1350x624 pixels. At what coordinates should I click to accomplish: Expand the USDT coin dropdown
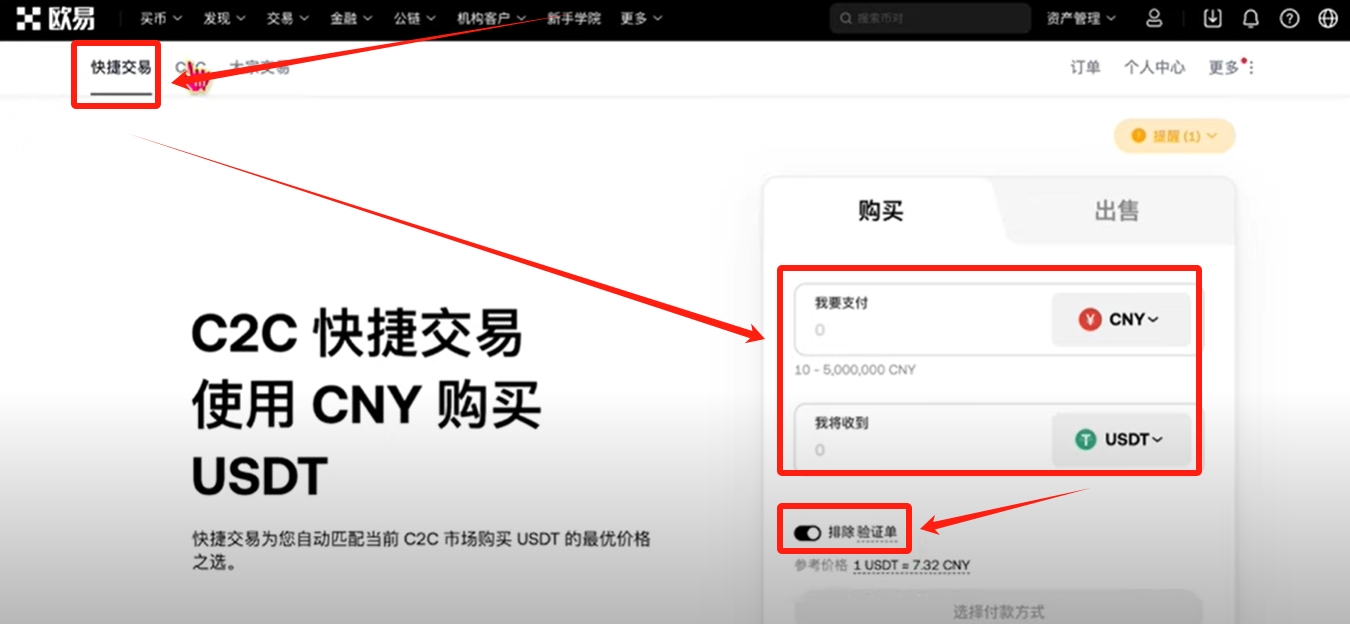tap(1121, 440)
